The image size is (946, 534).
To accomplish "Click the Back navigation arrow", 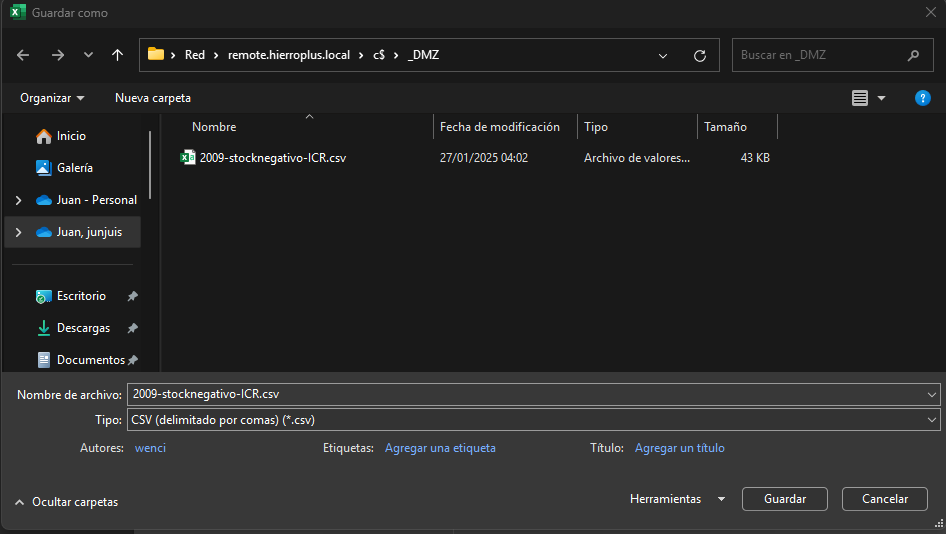I will coord(24,55).
